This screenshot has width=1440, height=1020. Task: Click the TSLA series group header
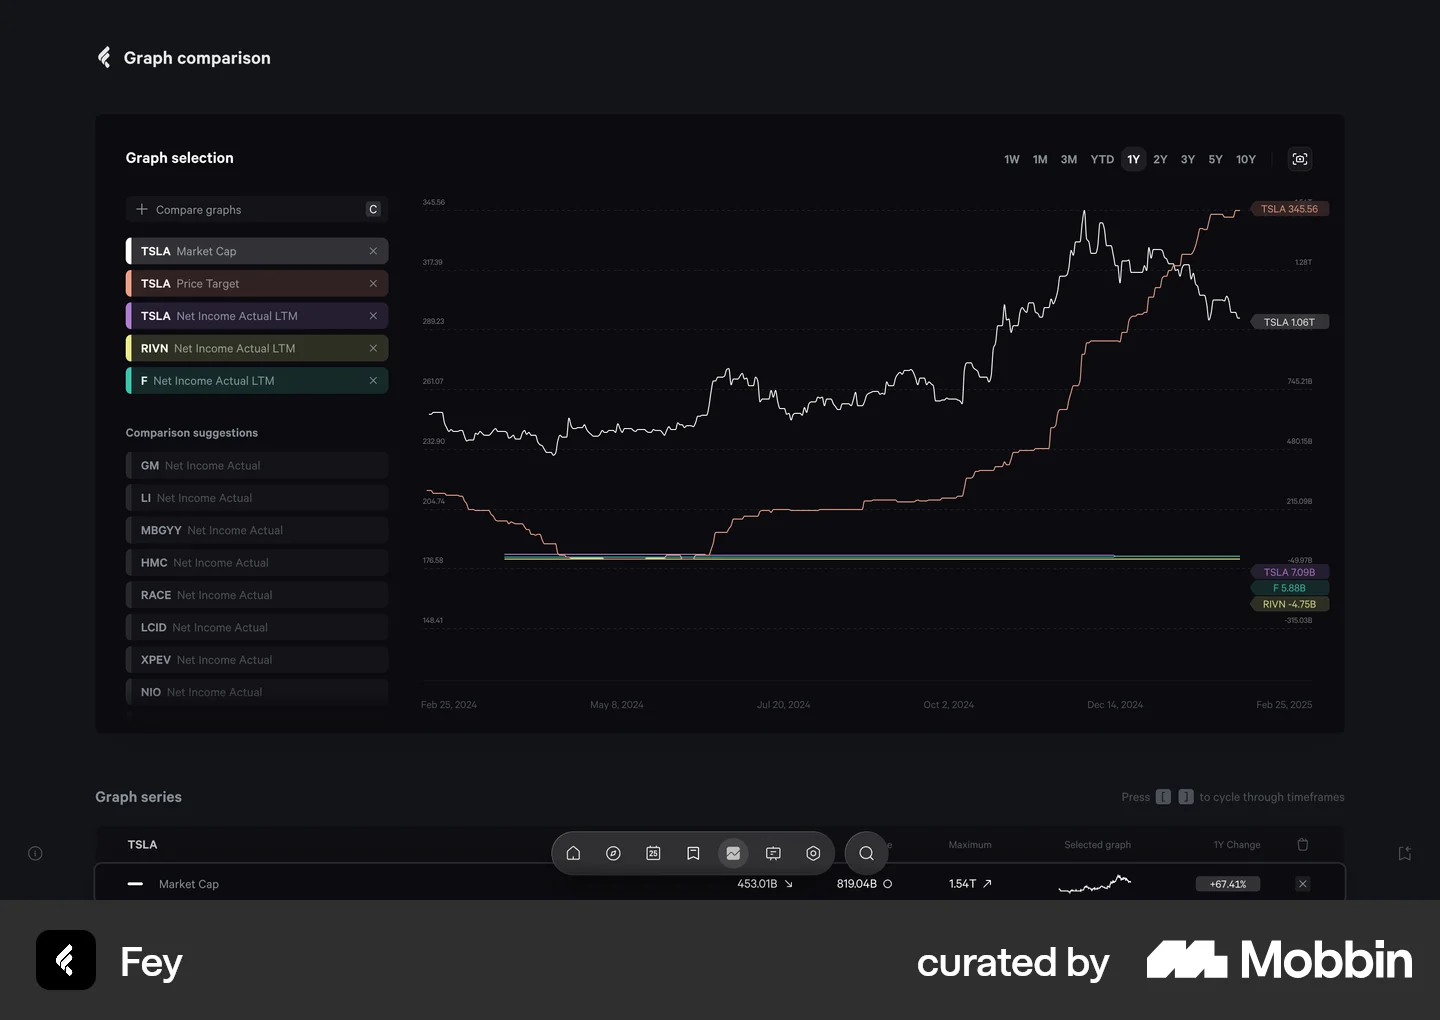(x=142, y=845)
